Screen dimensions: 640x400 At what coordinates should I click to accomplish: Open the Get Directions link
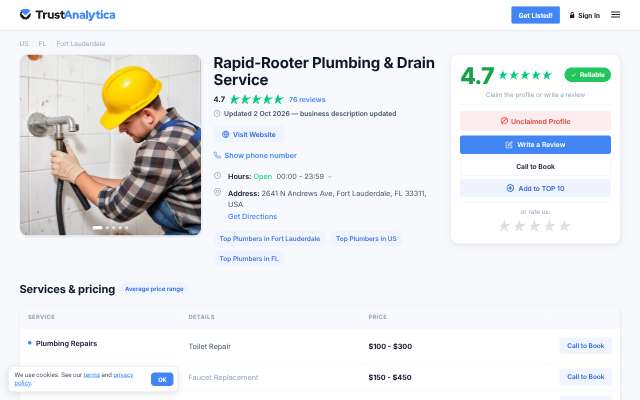coord(252,216)
